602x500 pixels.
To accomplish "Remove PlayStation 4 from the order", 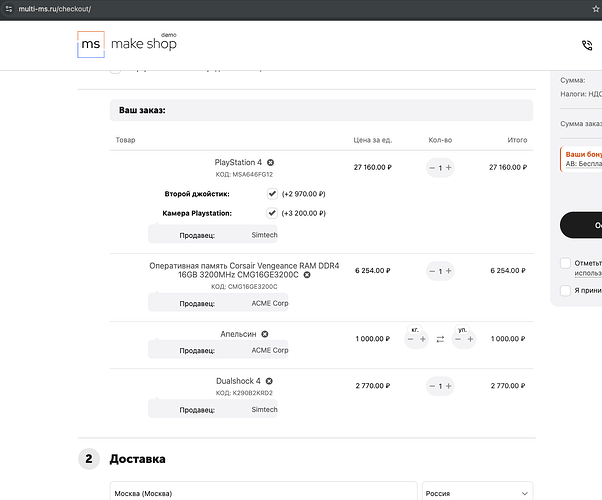I will tap(270, 162).
